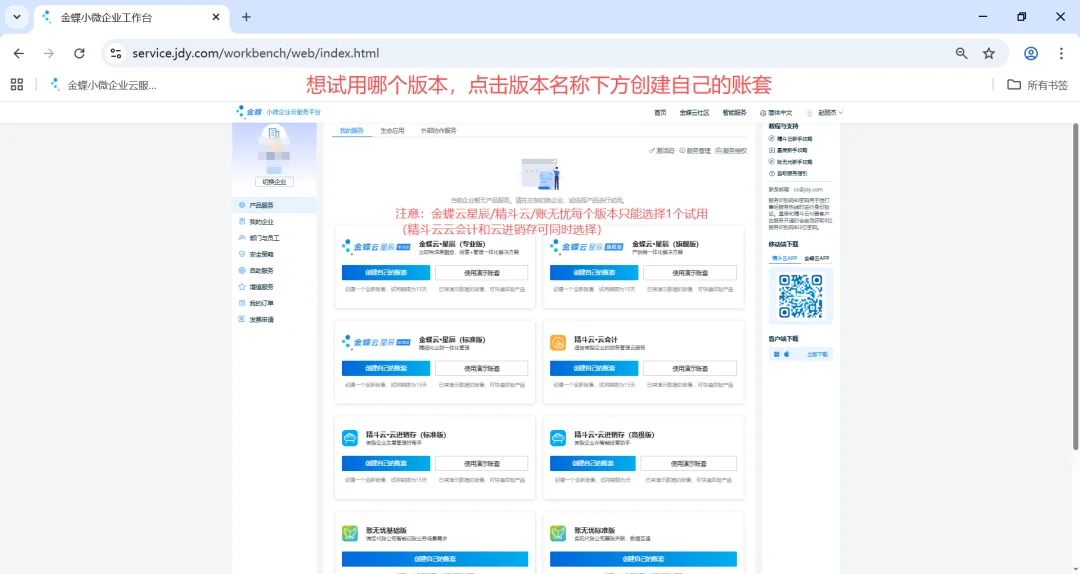
Task: Click the 账无忧基础版 green butterfly icon
Action: tap(350, 533)
